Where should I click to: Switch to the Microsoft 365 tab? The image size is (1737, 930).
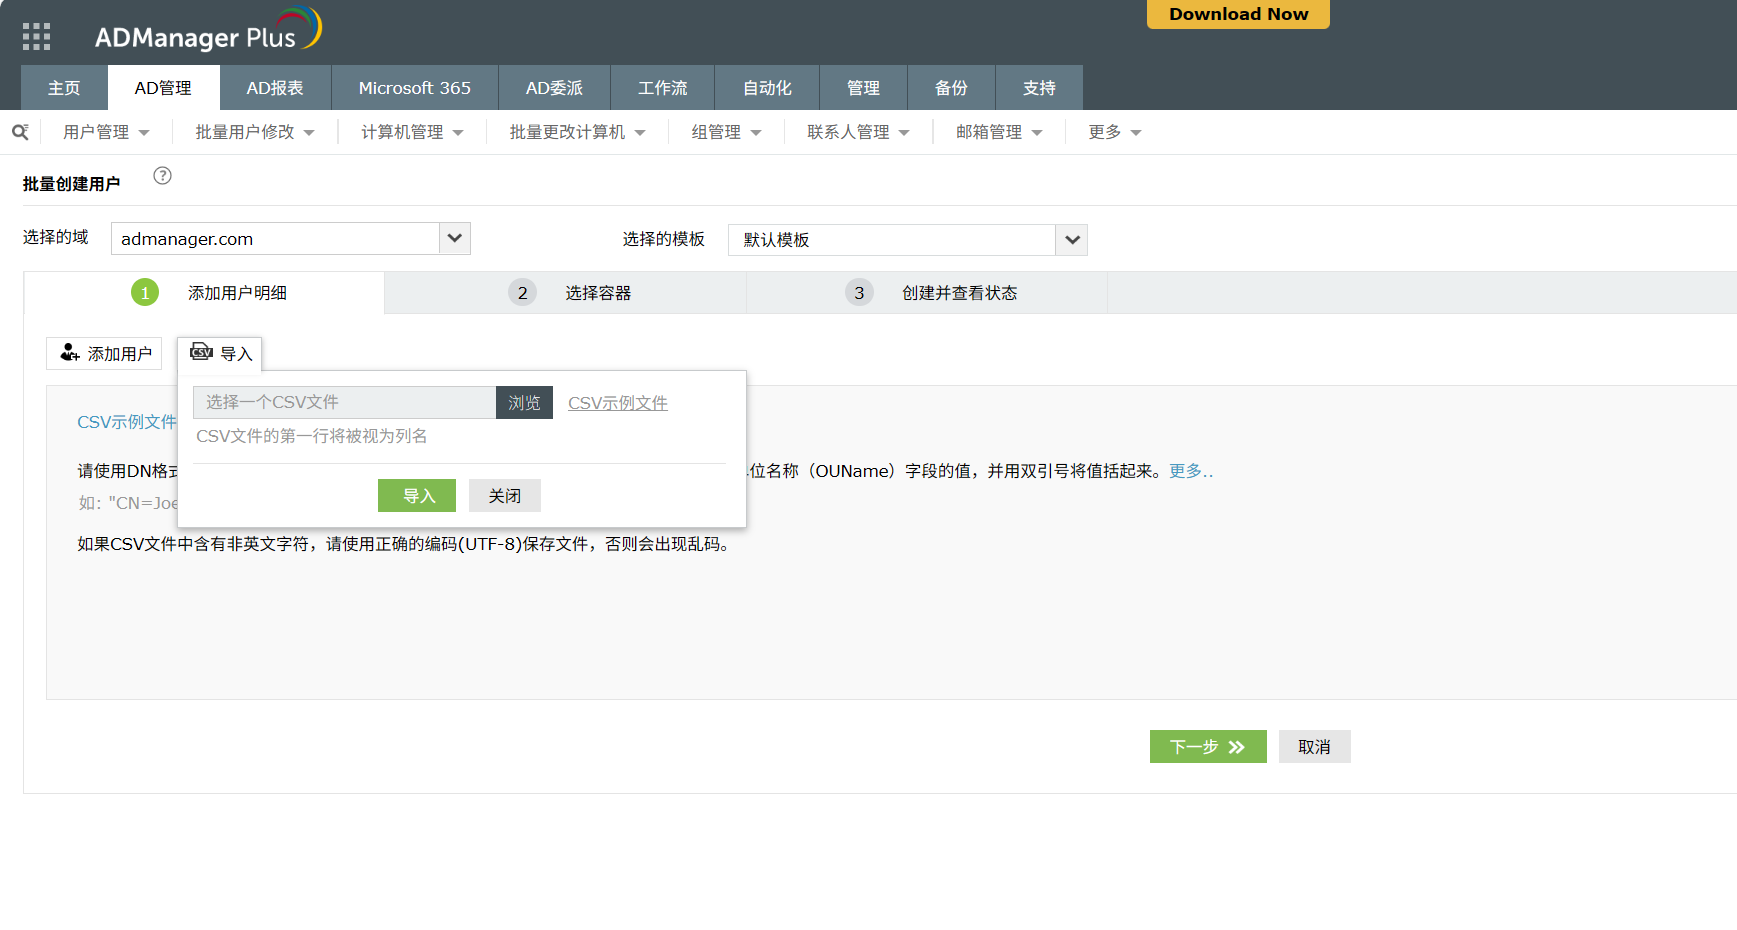[414, 88]
